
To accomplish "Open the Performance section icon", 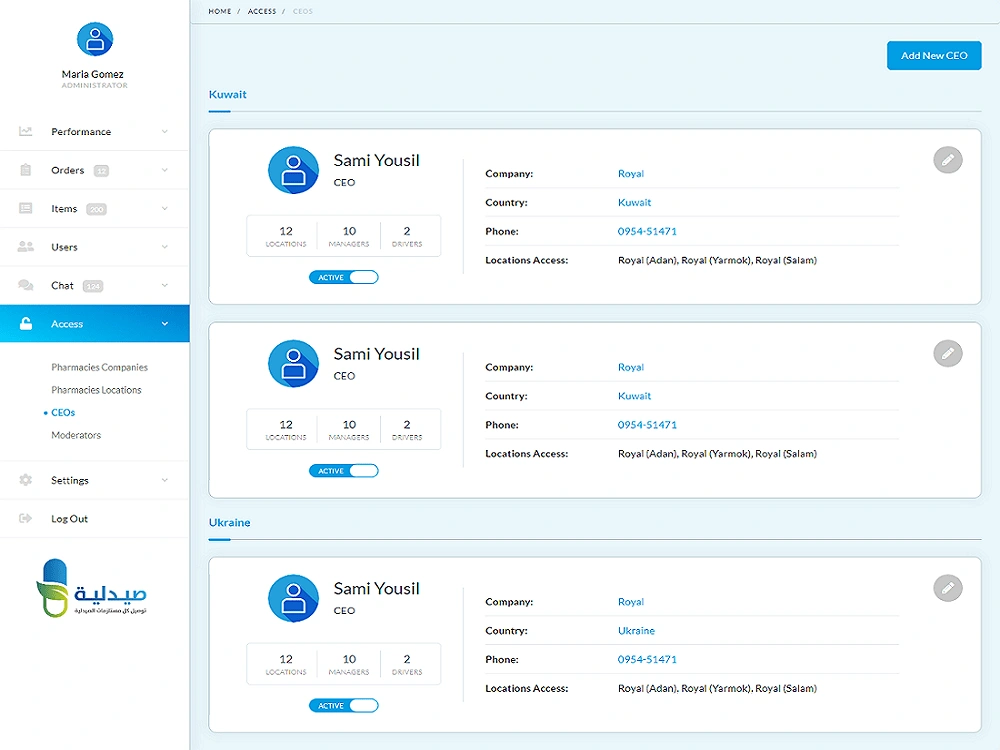I will [24, 131].
